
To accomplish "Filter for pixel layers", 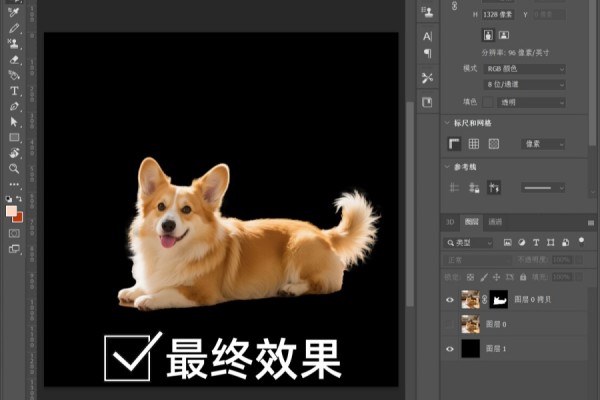I will pos(507,243).
